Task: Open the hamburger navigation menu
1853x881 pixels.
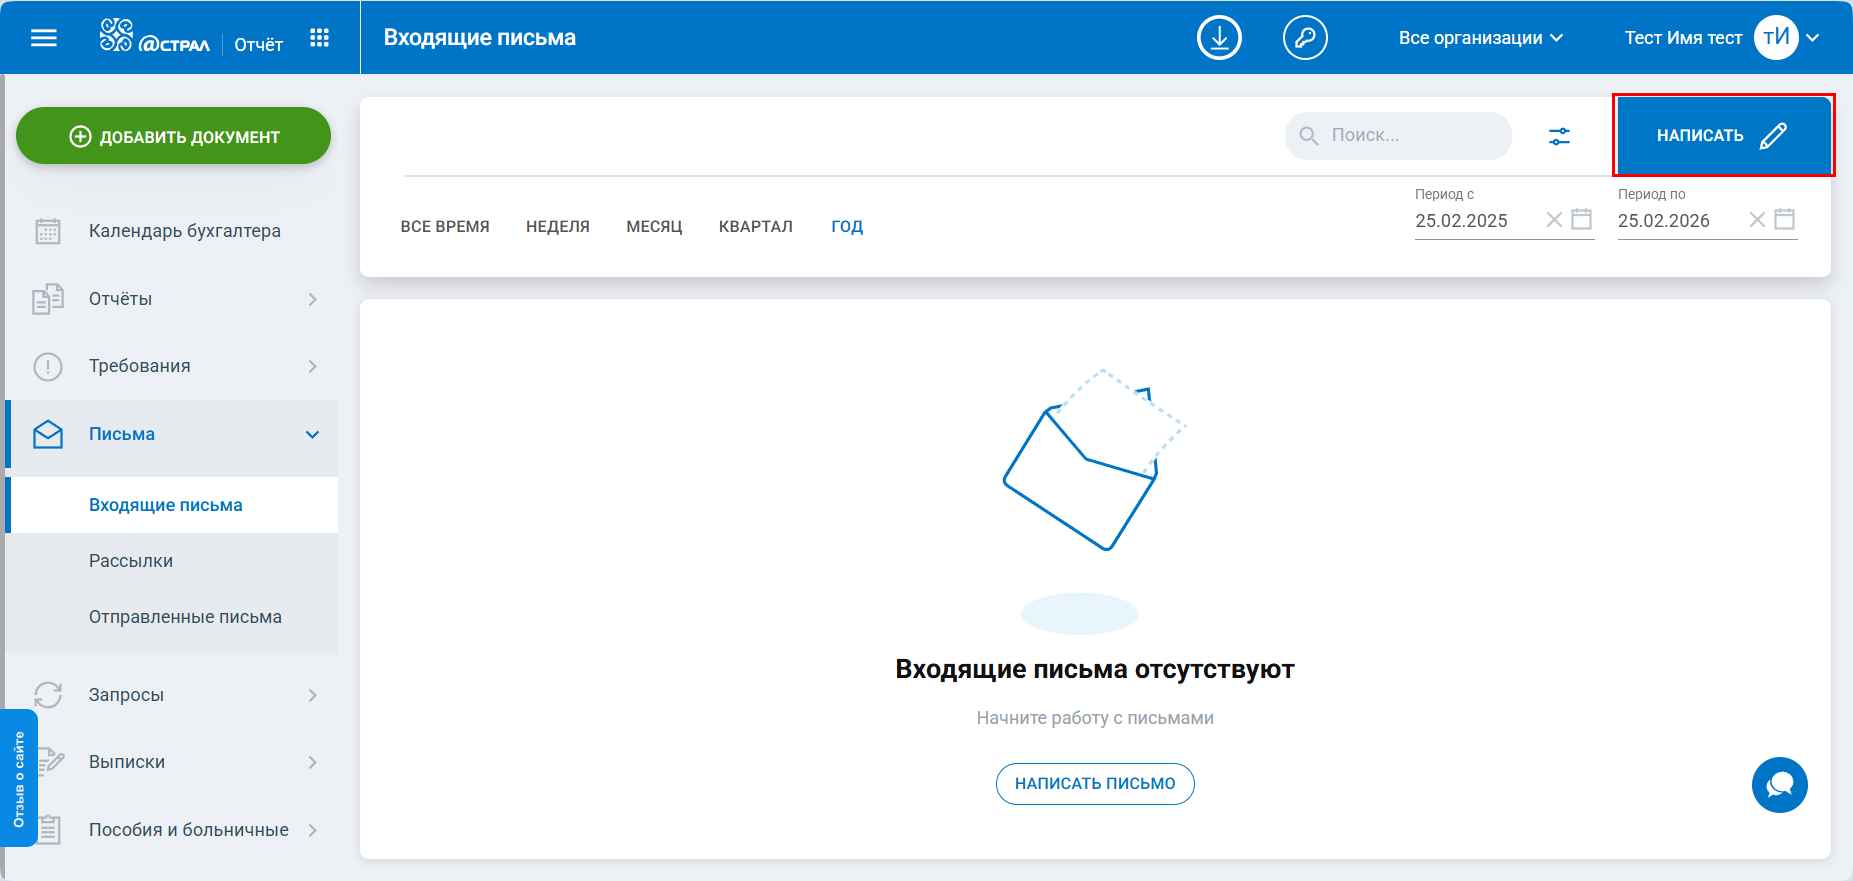Action: pyautogui.click(x=44, y=38)
